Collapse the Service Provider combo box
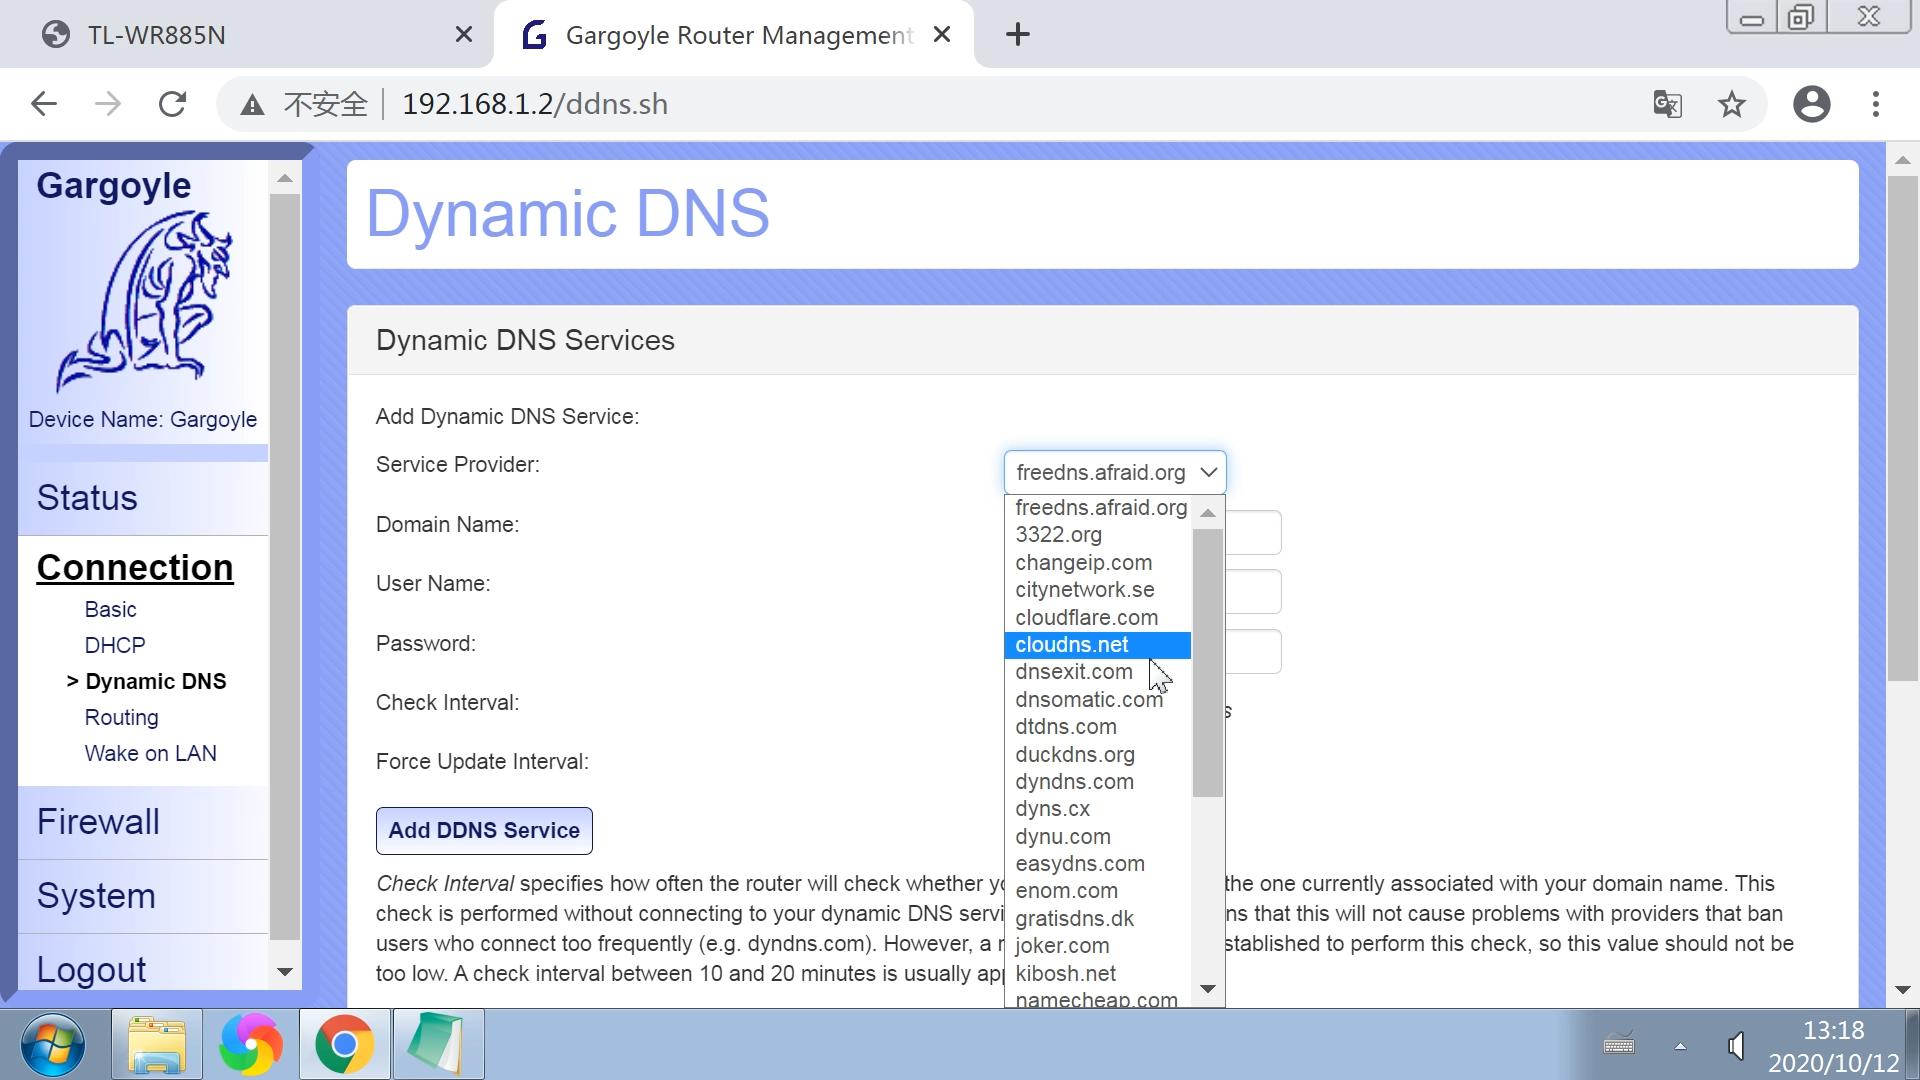The height and width of the screenshot is (1080, 1920). 1114,472
